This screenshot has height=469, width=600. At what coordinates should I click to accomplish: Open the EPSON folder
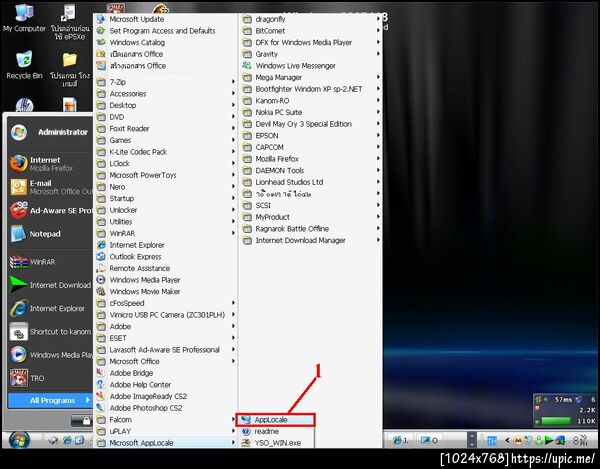[x=311, y=135]
